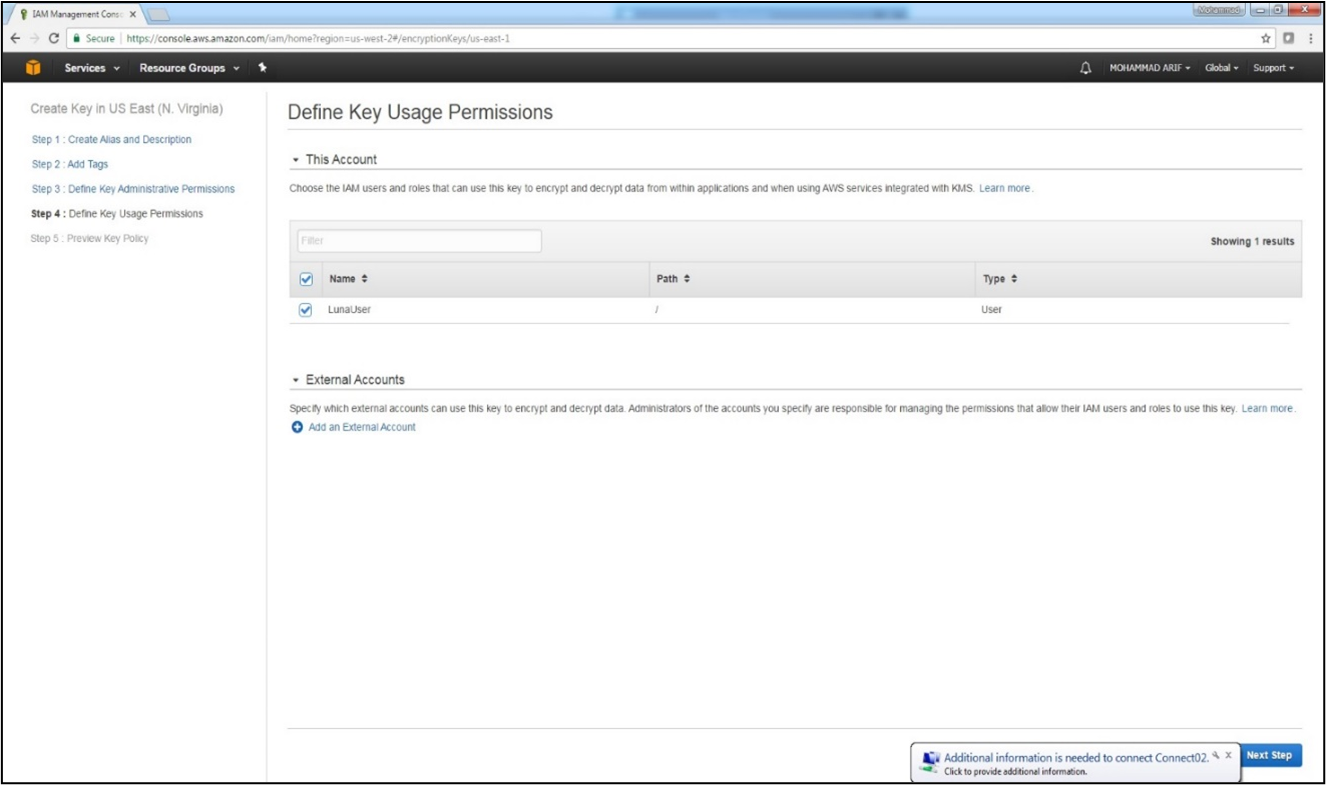Collapse the This Account section

[x=296, y=160]
